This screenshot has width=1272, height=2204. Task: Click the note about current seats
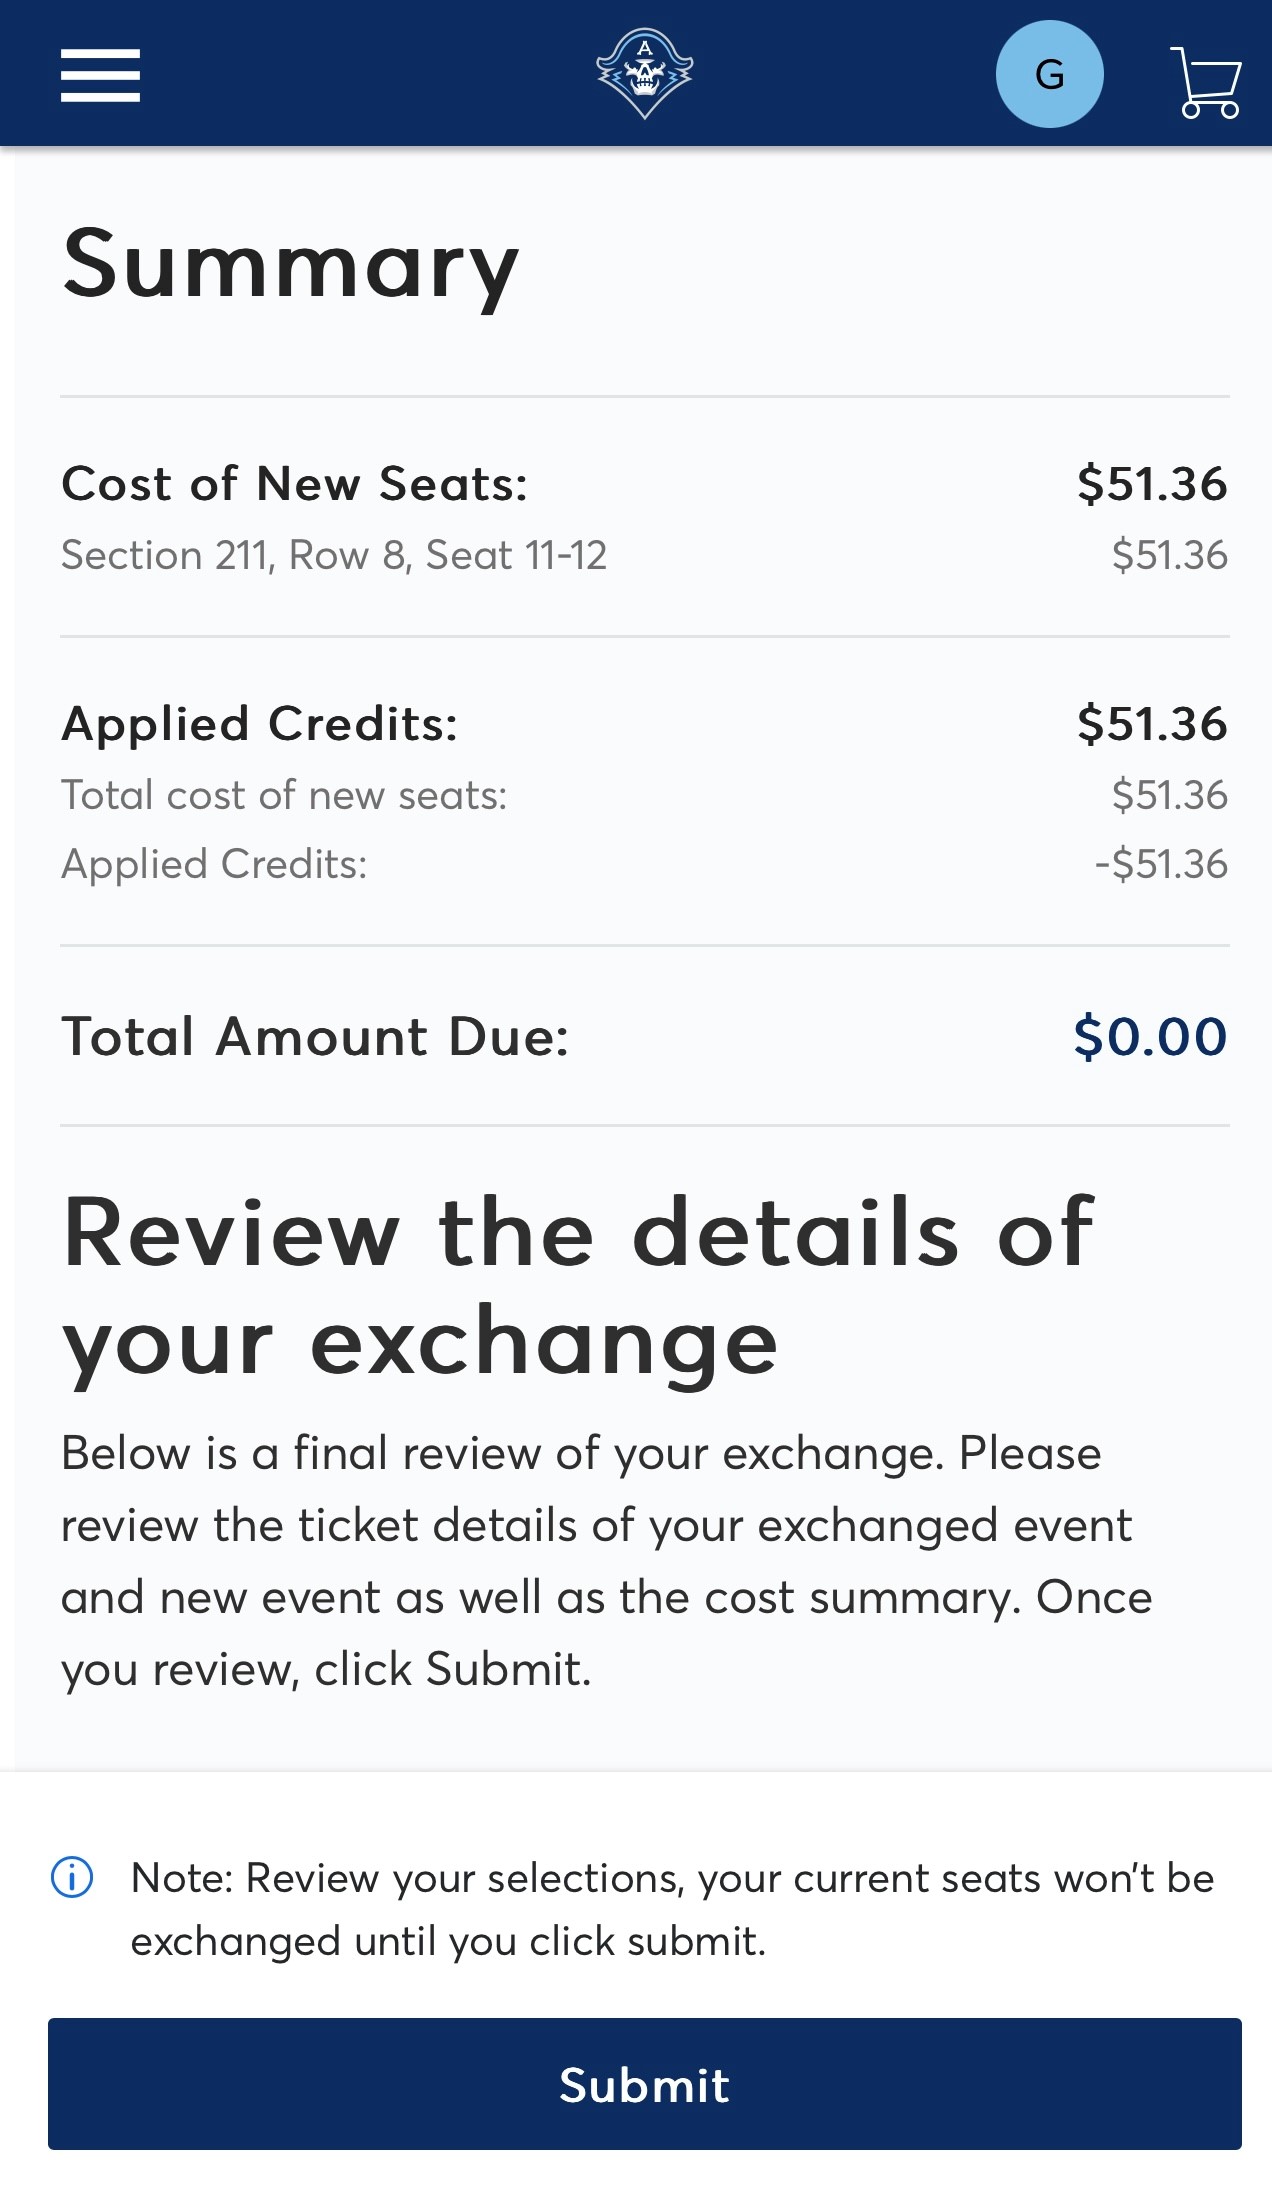pos(672,1909)
